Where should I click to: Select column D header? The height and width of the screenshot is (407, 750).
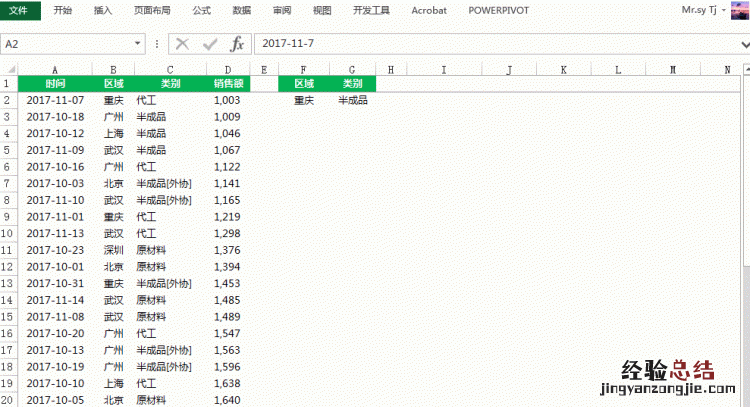(227, 69)
